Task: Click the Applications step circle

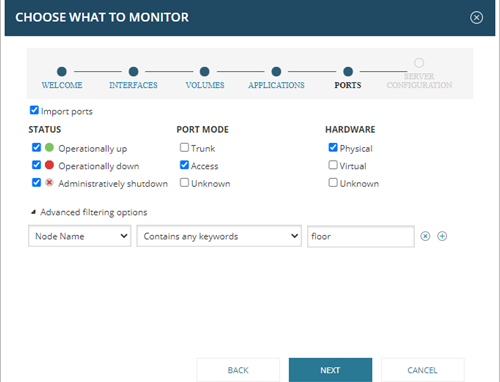Action: (x=276, y=71)
